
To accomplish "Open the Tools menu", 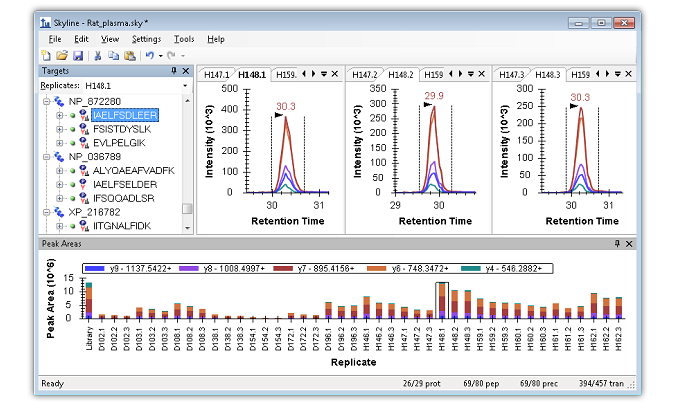I will (182, 39).
